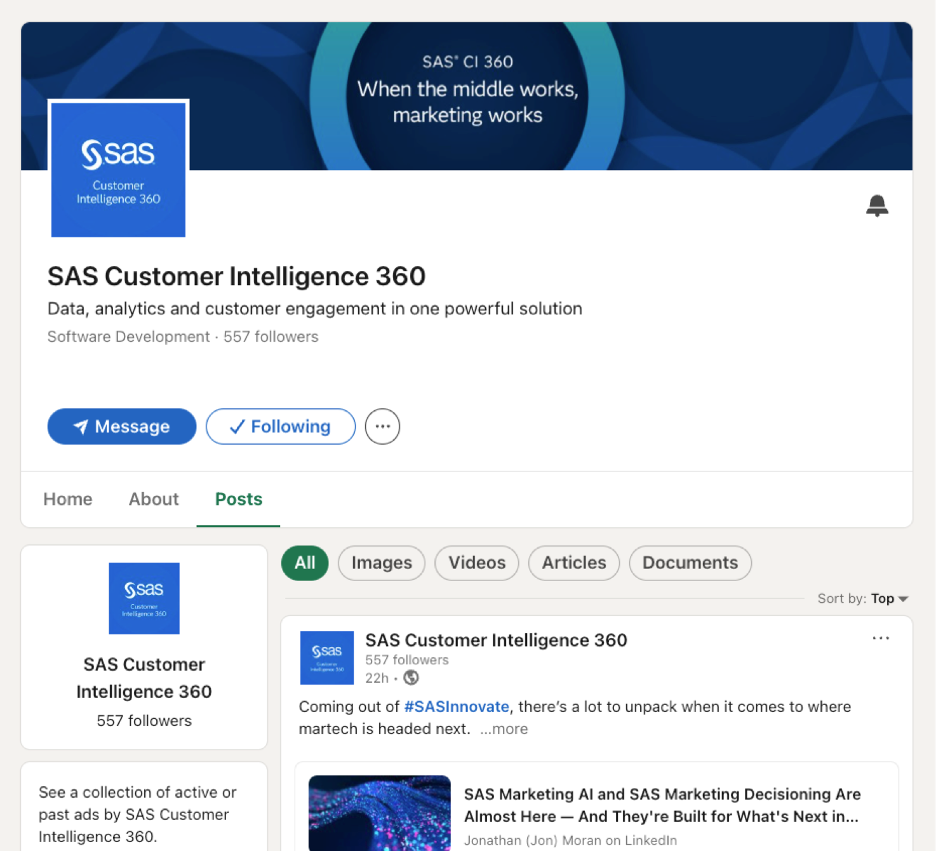This screenshot has width=936, height=852.
Task: Click the notification bell icon
Action: [x=877, y=206]
